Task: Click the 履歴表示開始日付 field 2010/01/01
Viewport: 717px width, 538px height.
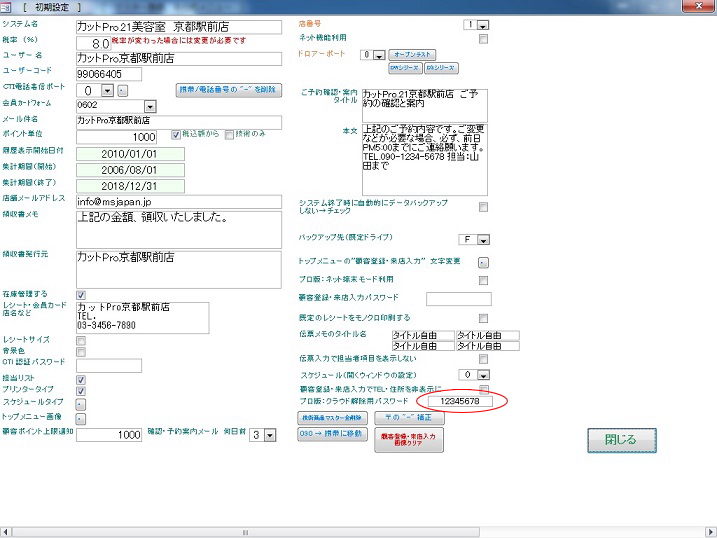Action: 130,154
